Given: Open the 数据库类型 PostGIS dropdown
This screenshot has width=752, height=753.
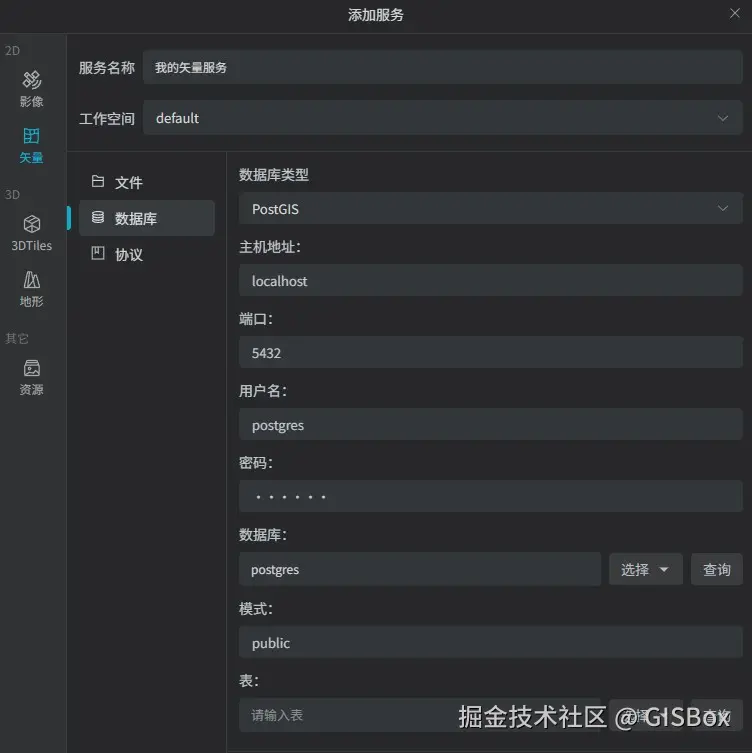Looking at the screenshot, I should tap(491, 208).
